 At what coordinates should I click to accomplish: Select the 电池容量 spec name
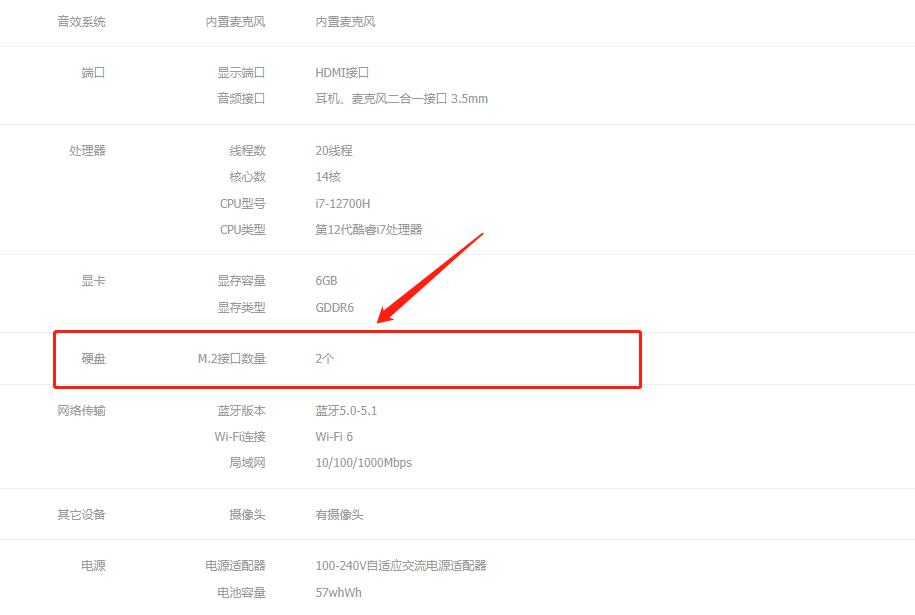pyautogui.click(x=241, y=592)
